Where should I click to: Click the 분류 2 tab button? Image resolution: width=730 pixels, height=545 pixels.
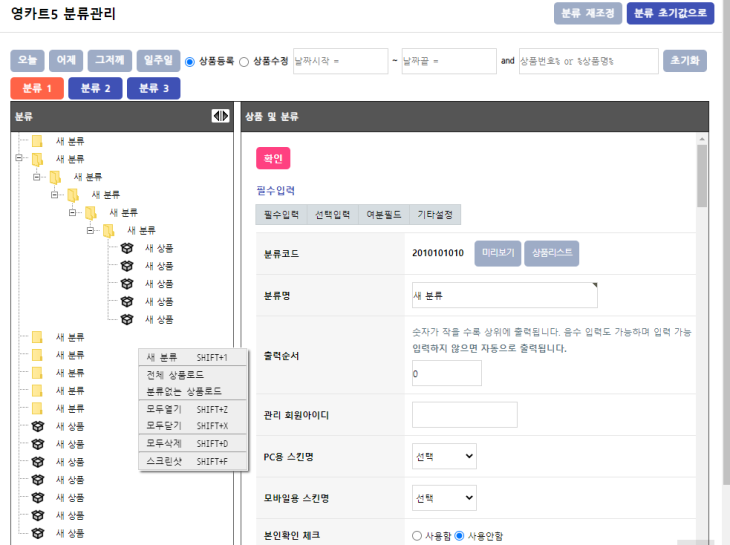[95, 88]
